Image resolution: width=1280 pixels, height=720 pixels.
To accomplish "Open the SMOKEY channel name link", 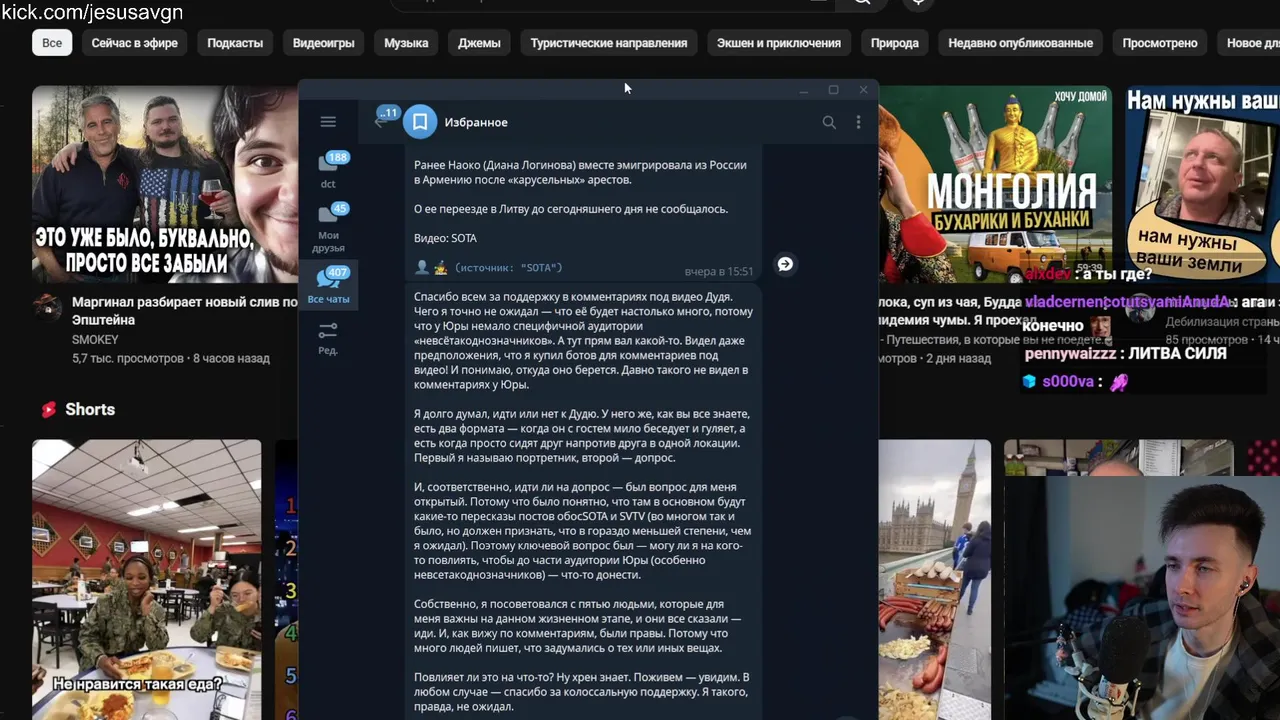I will point(95,340).
